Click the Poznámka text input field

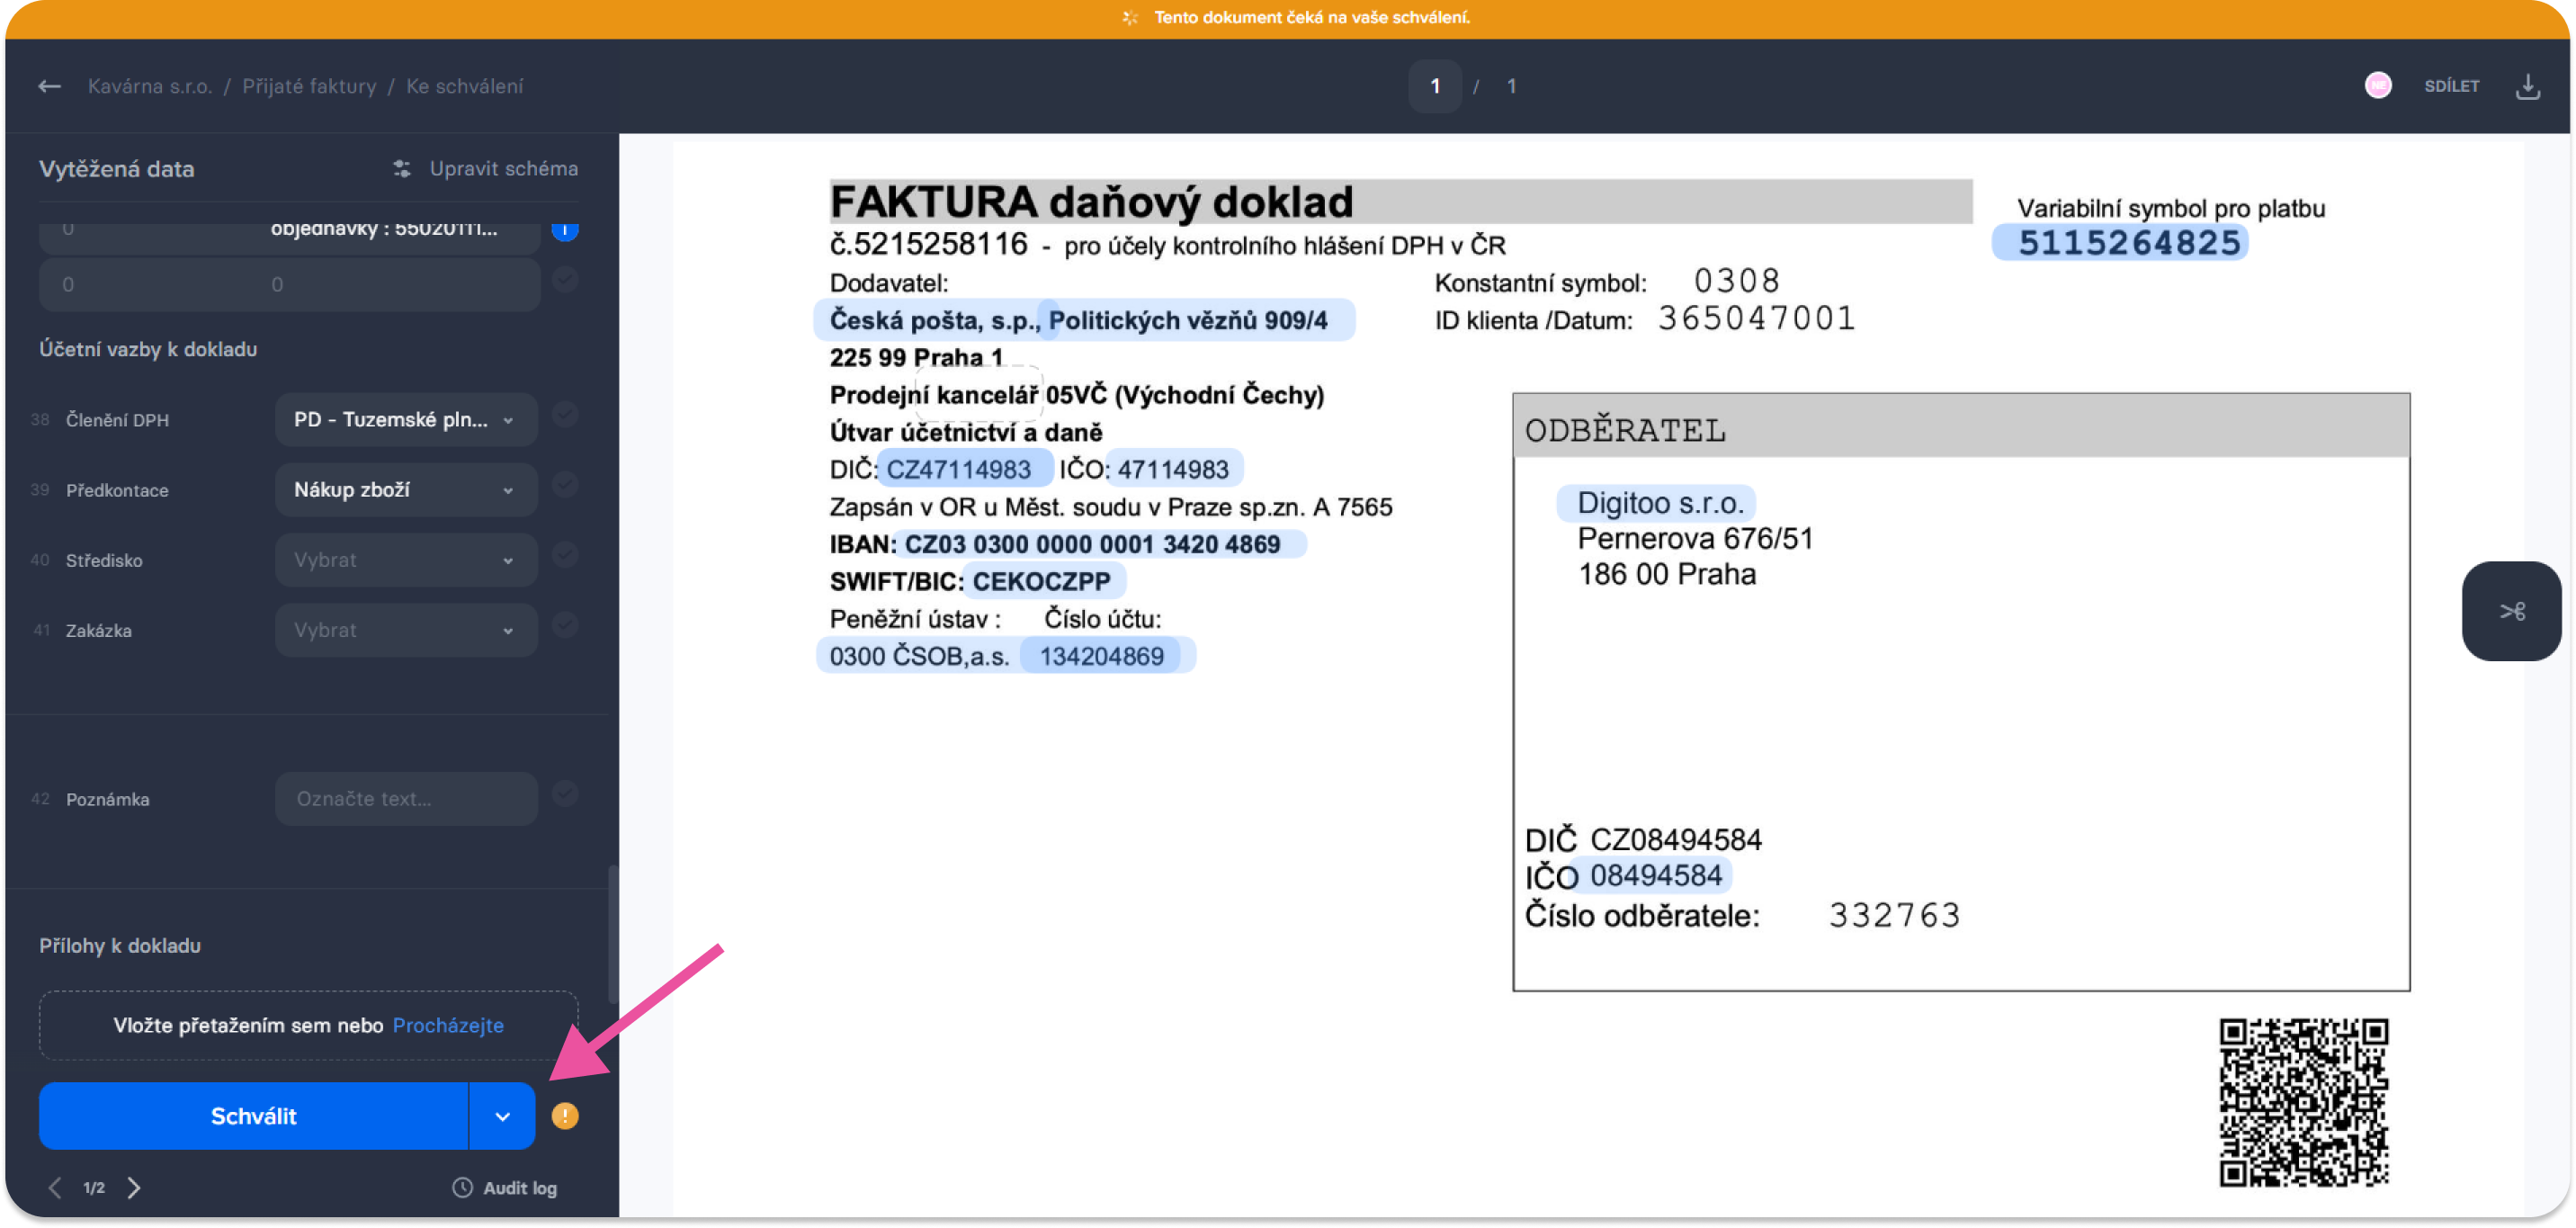[406, 799]
